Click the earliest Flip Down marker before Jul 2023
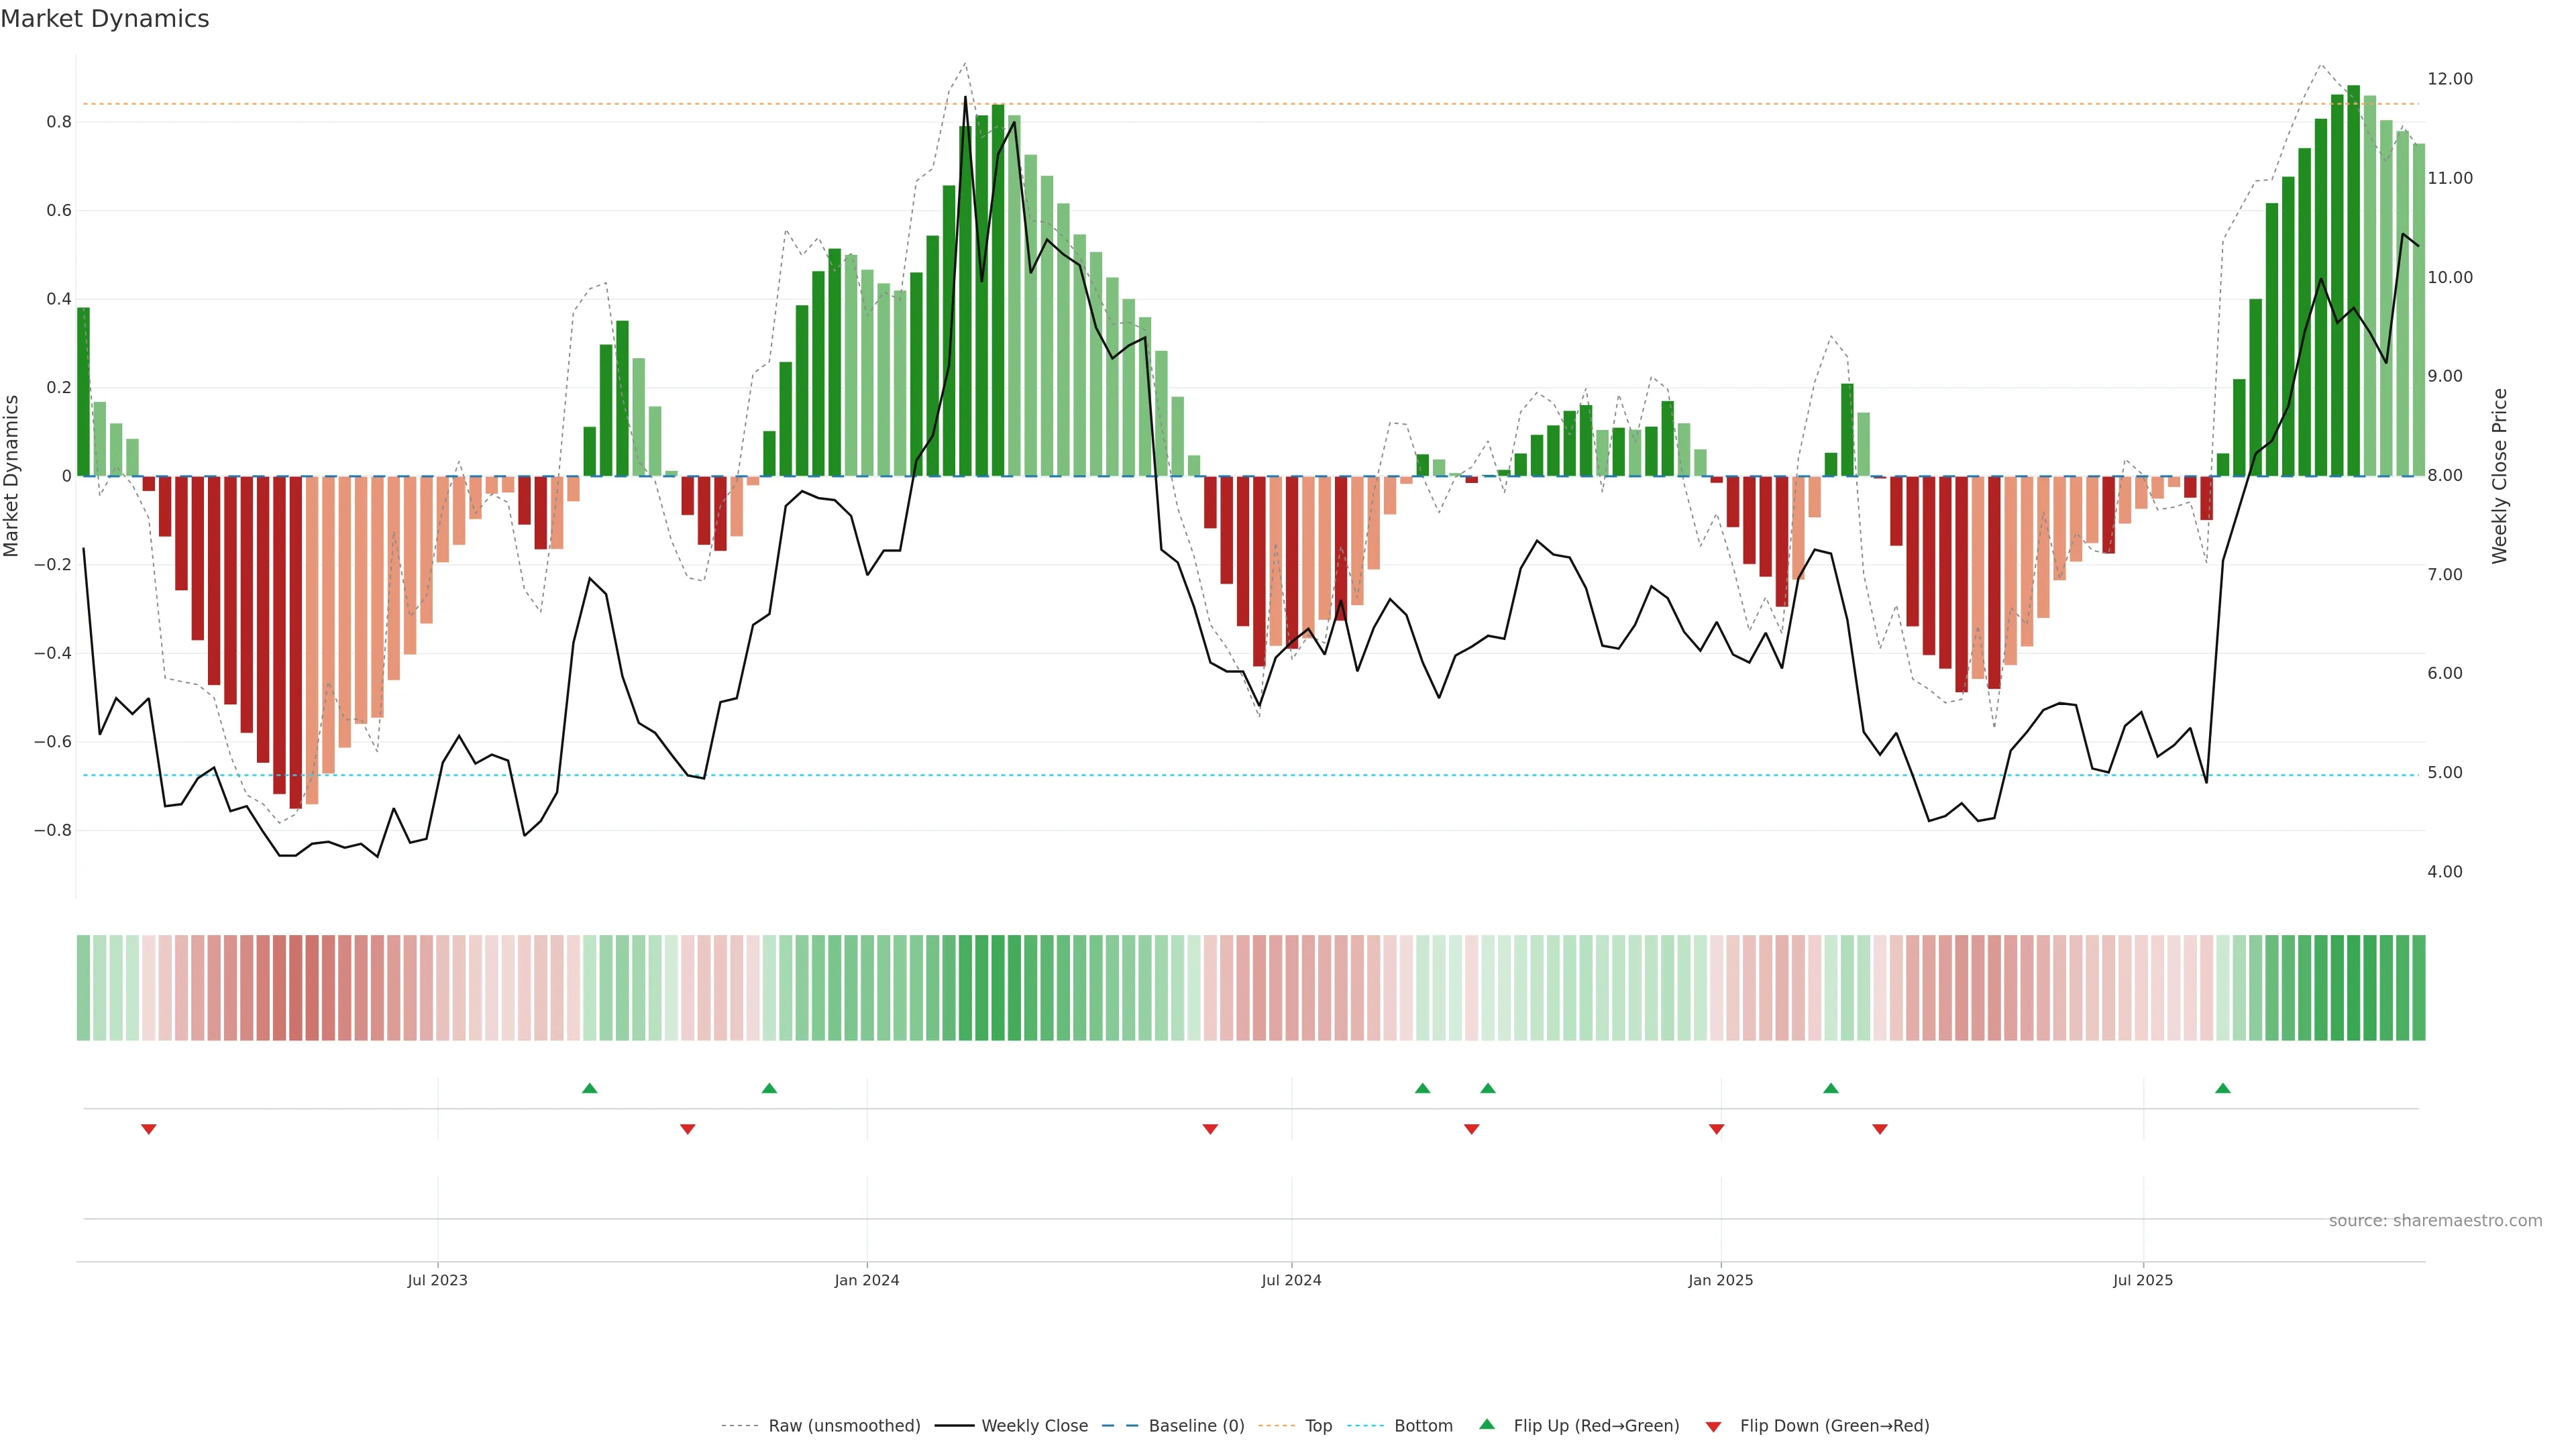The width and height of the screenshot is (2576, 1449). (149, 1129)
